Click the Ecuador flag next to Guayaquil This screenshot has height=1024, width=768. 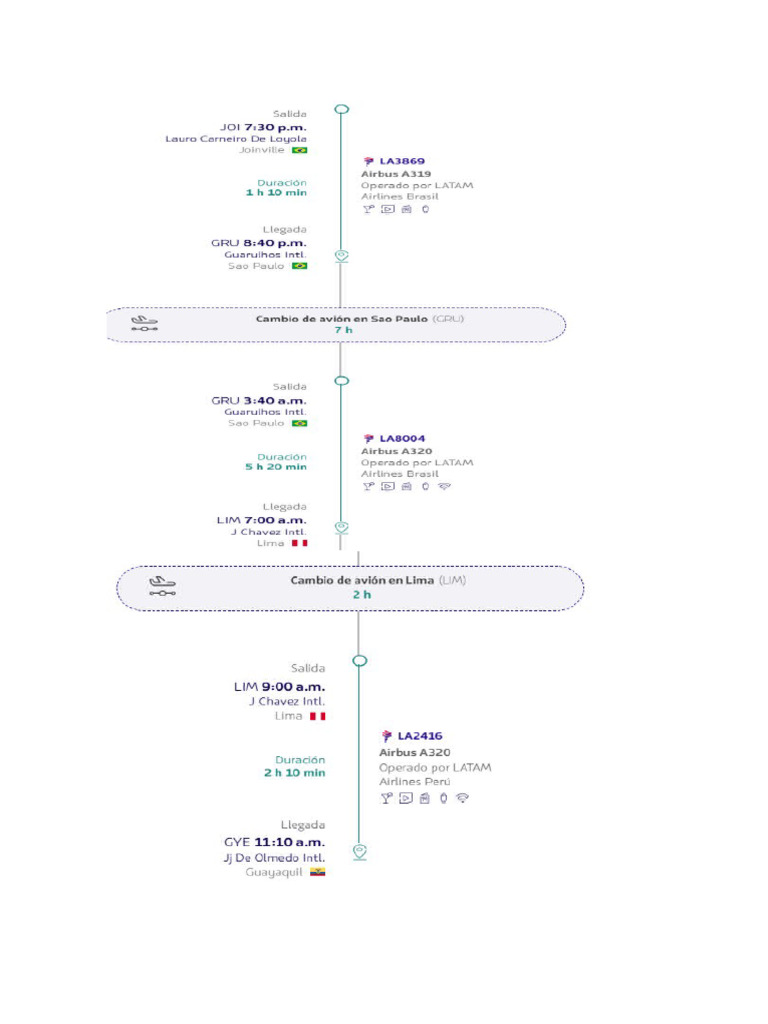point(317,872)
